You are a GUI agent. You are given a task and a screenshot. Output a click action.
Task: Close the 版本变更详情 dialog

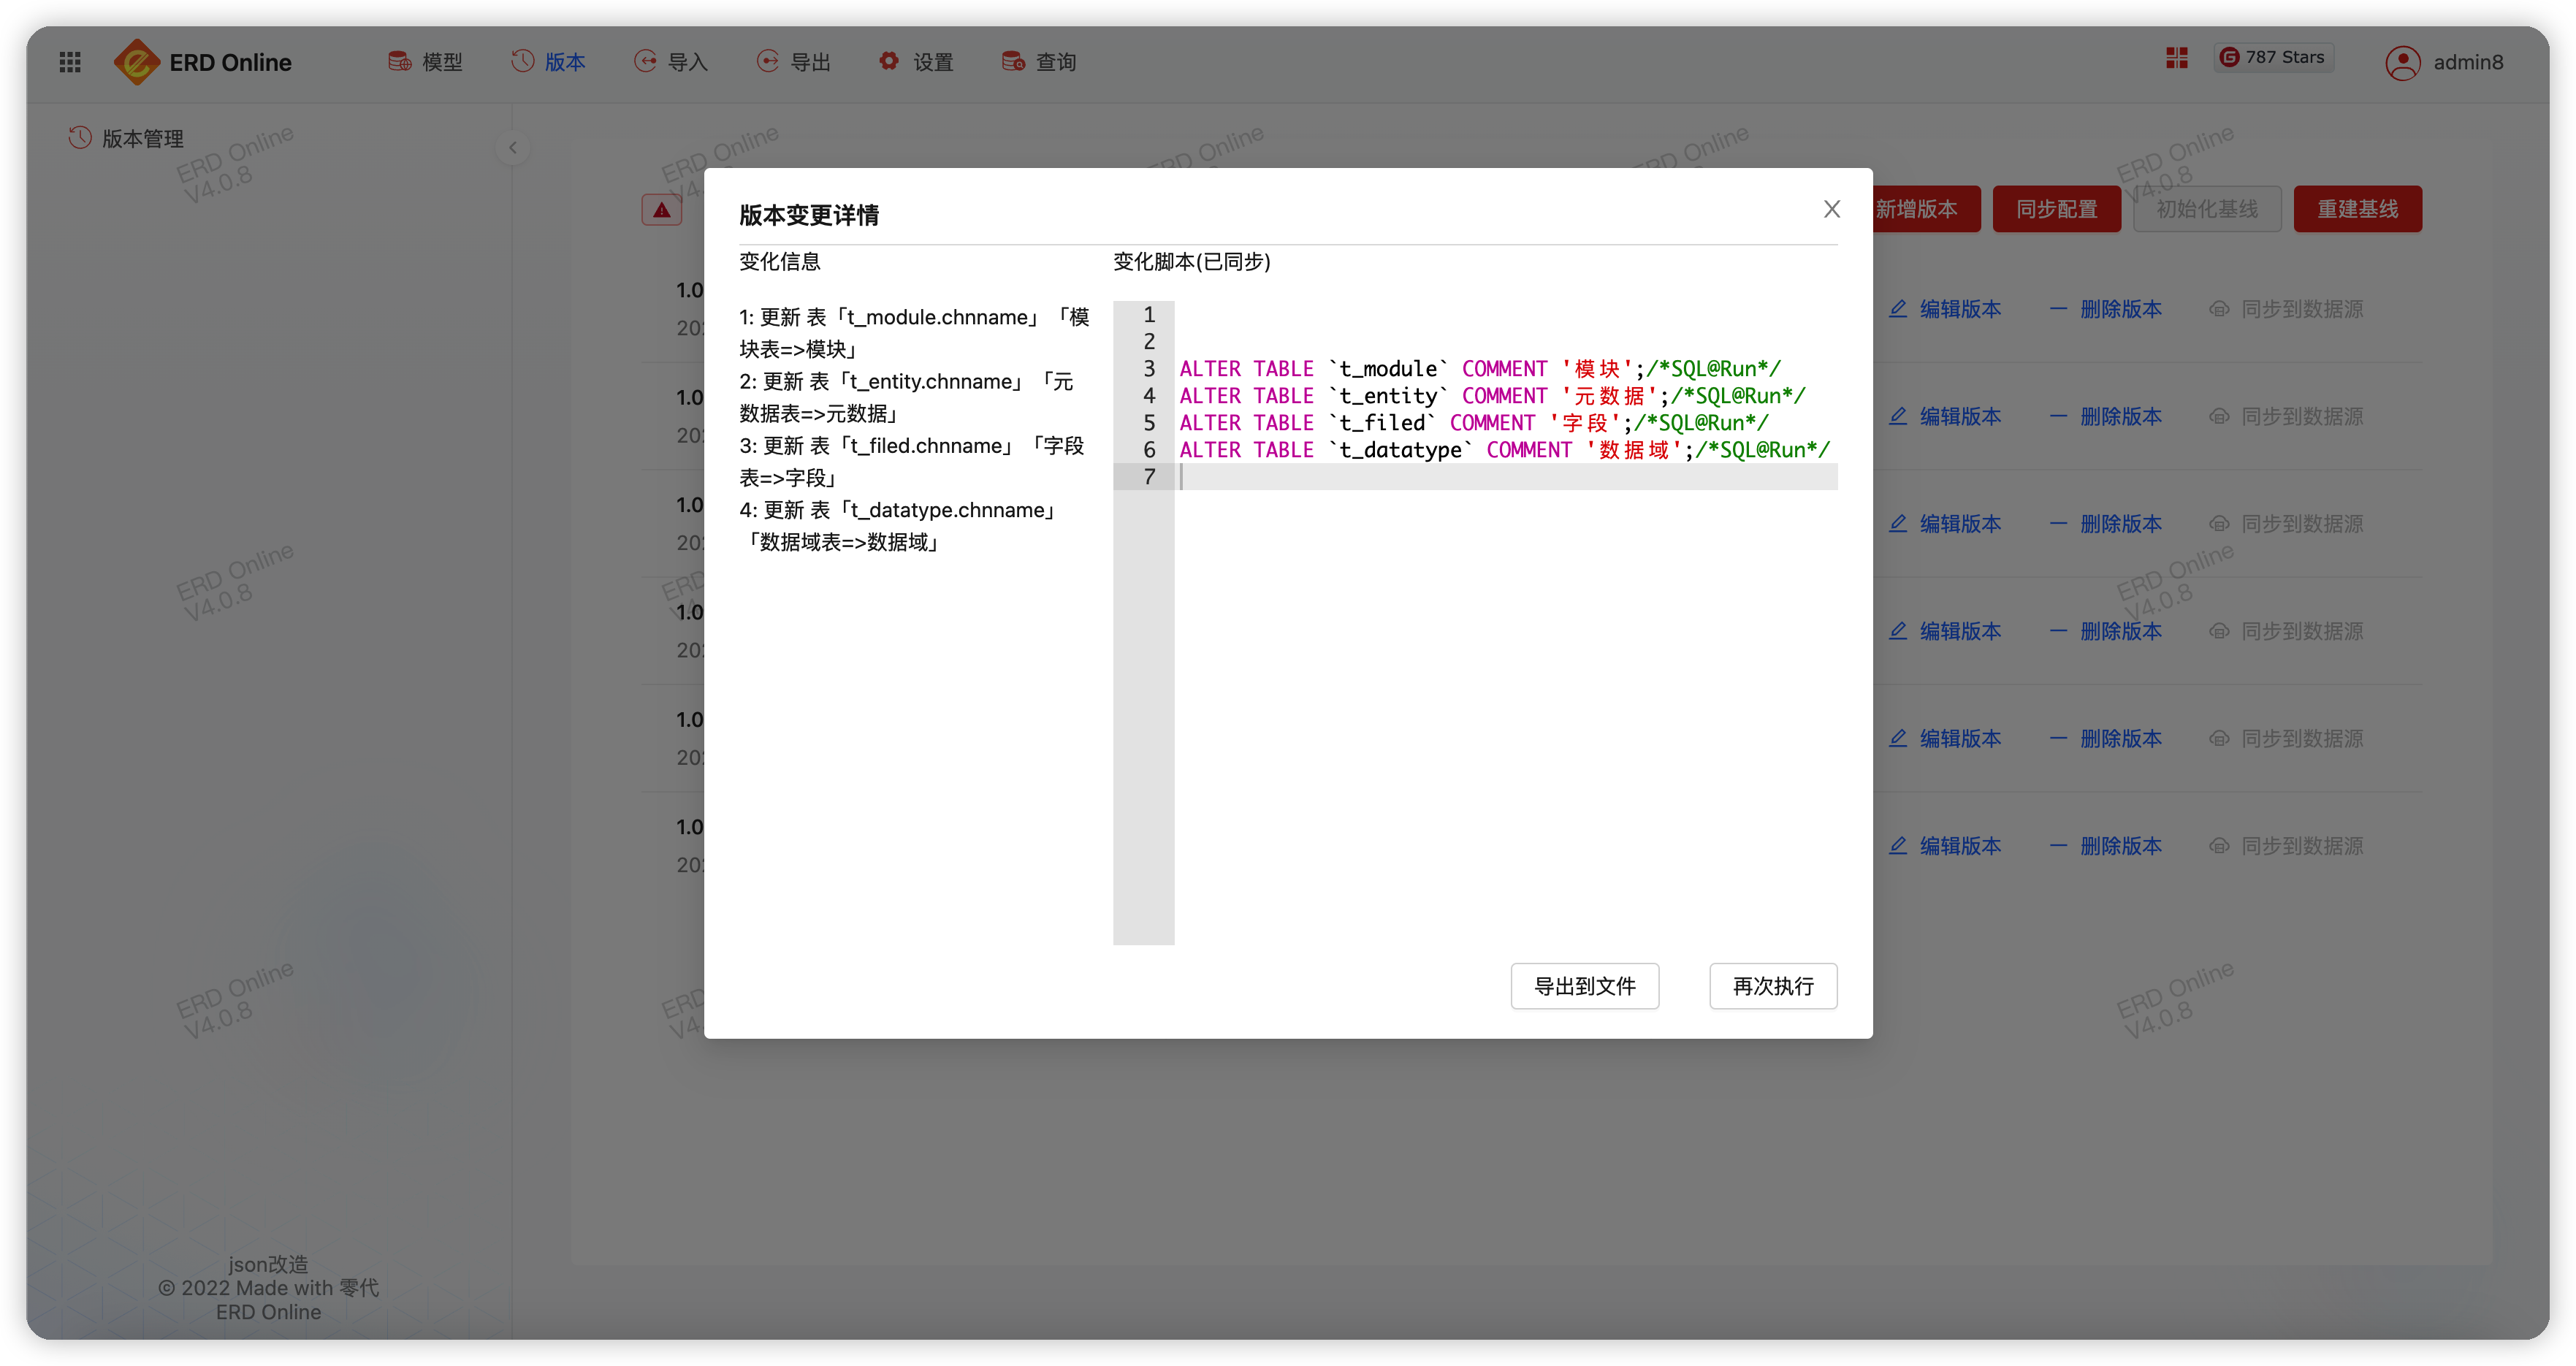click(1832, 209)
